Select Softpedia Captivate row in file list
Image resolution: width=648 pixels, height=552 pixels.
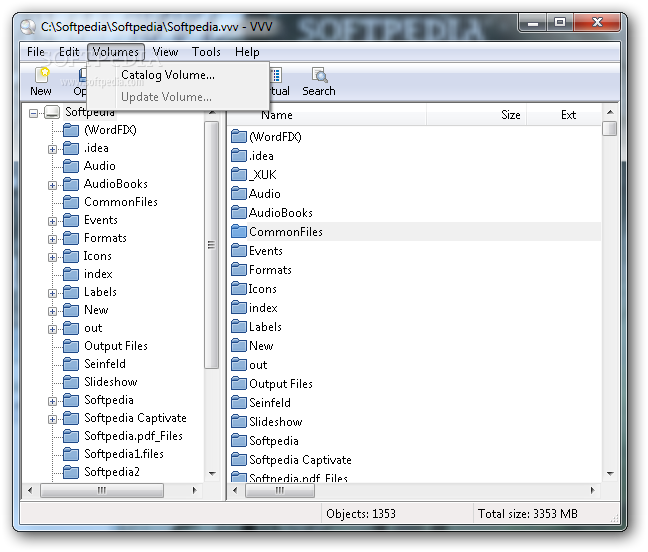(415, 460)
